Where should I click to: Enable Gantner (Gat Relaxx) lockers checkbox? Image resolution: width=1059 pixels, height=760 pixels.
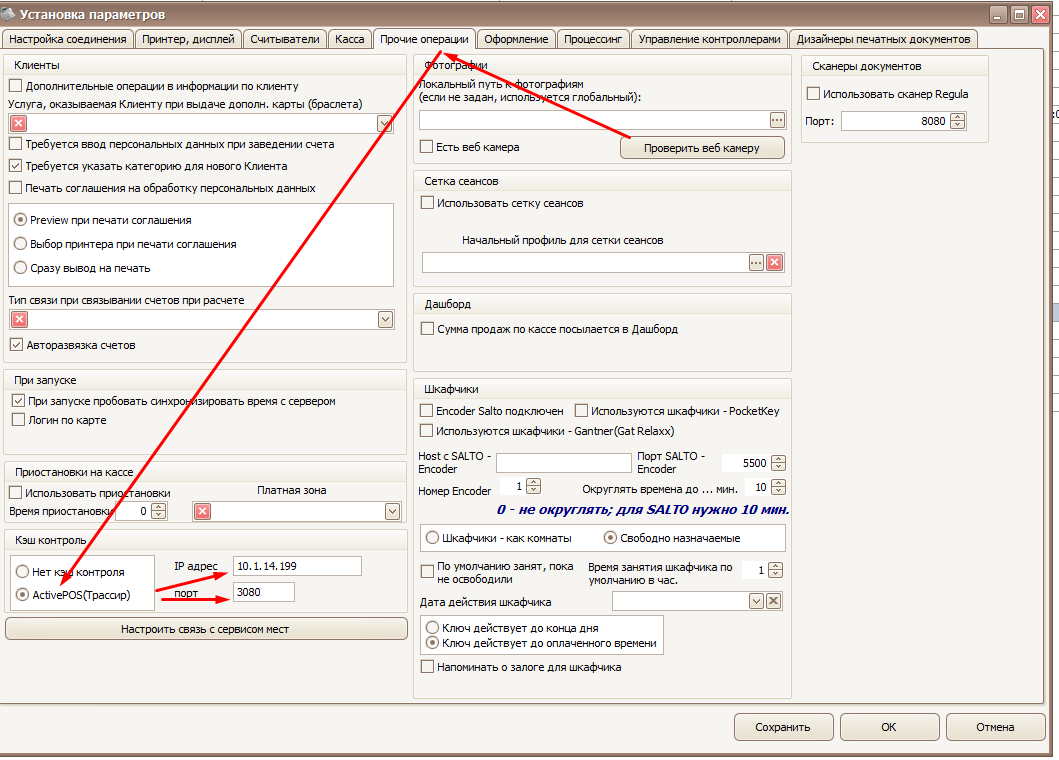tap(426, 431)
